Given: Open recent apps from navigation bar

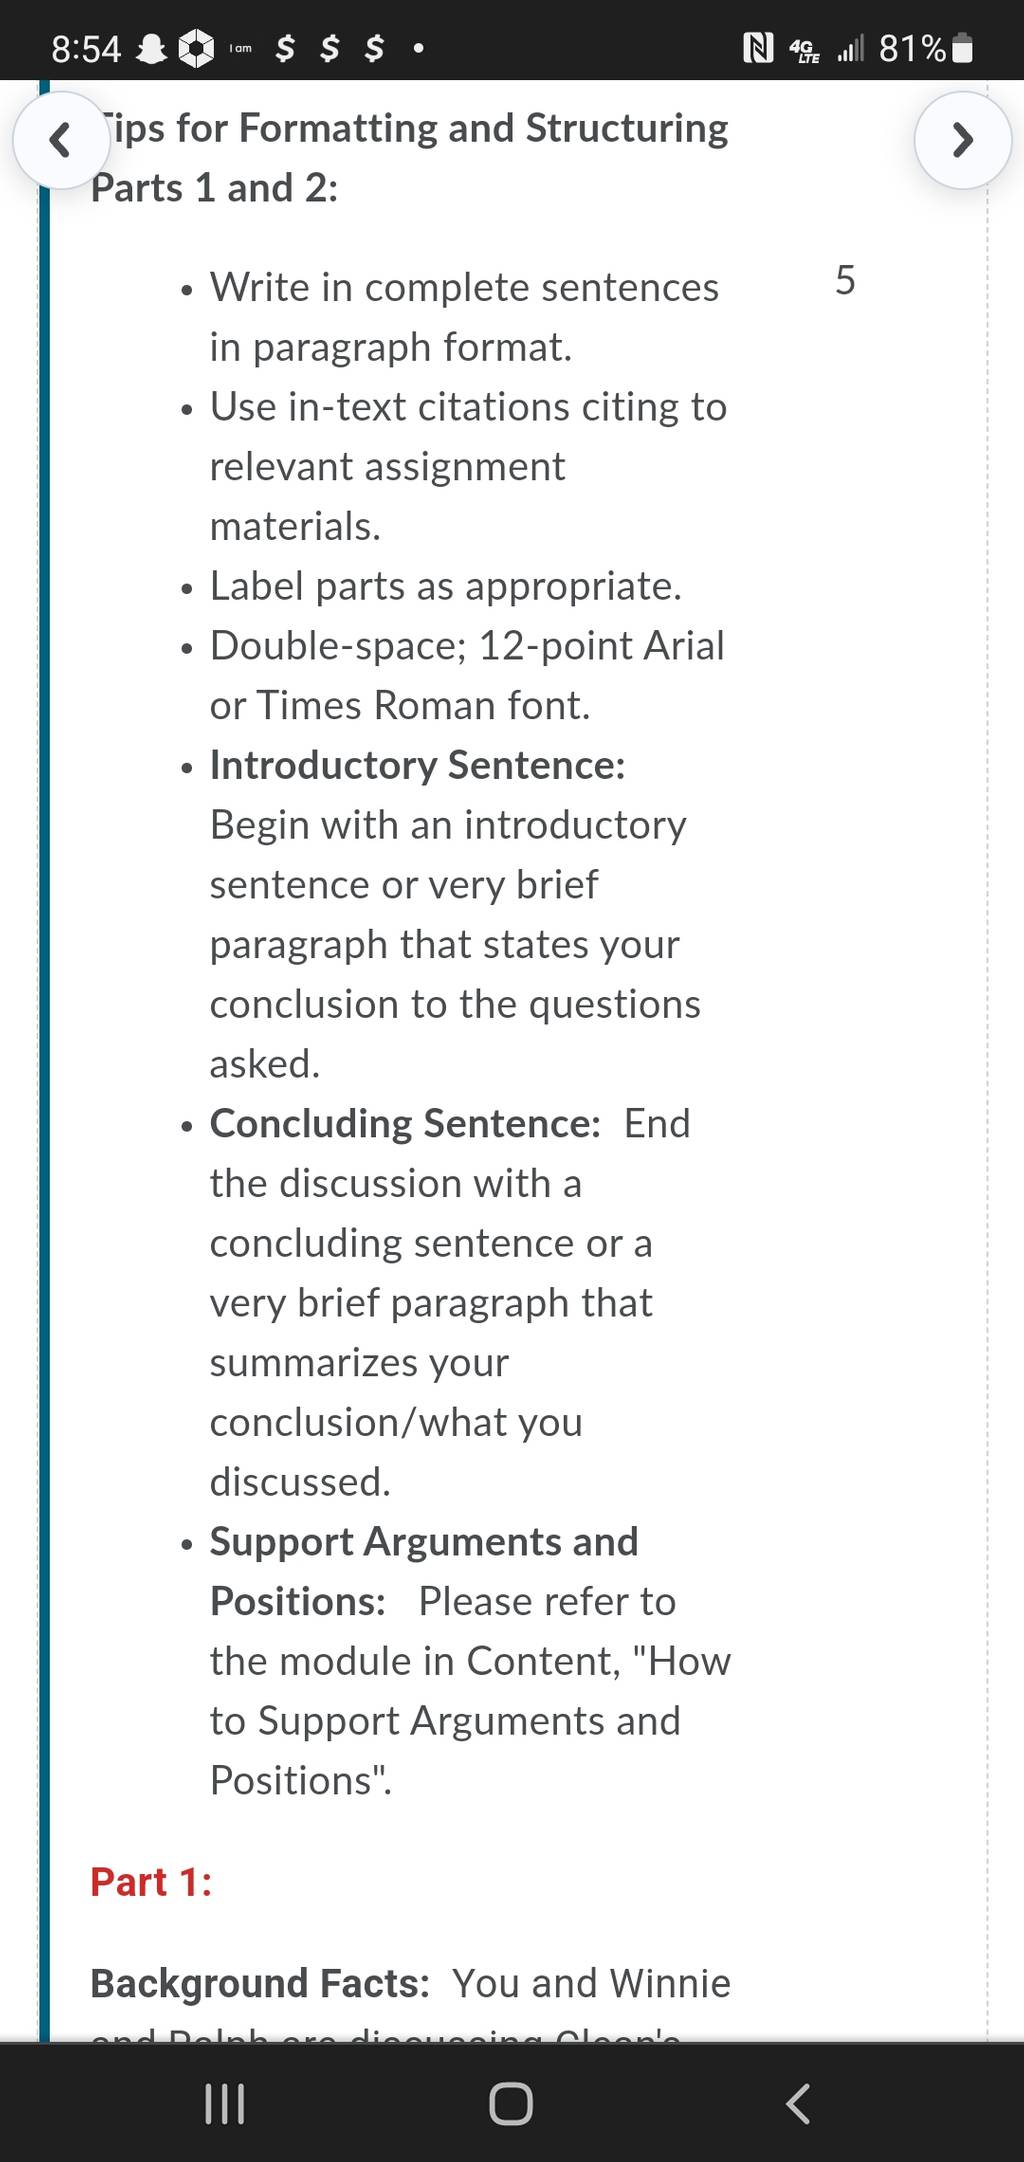Looking at the screenshot, I should (224, 2104).
